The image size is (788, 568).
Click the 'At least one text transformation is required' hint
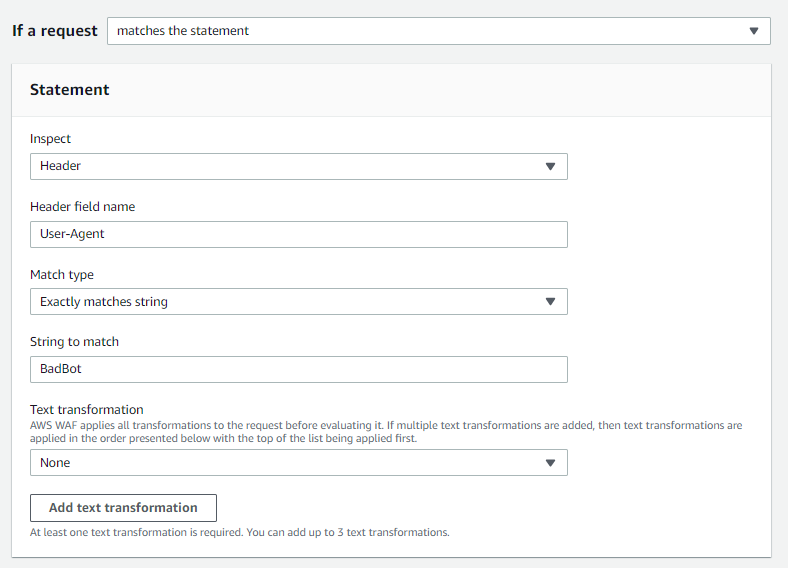point(239,532)
